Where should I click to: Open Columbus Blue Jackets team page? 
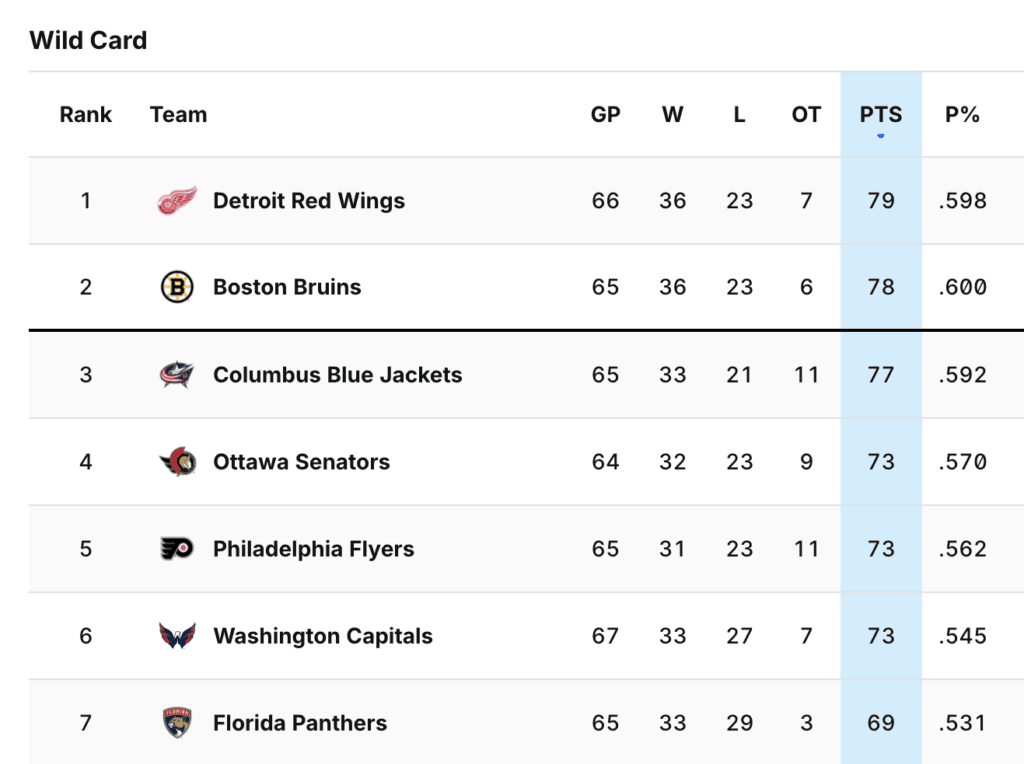(337, 375)
